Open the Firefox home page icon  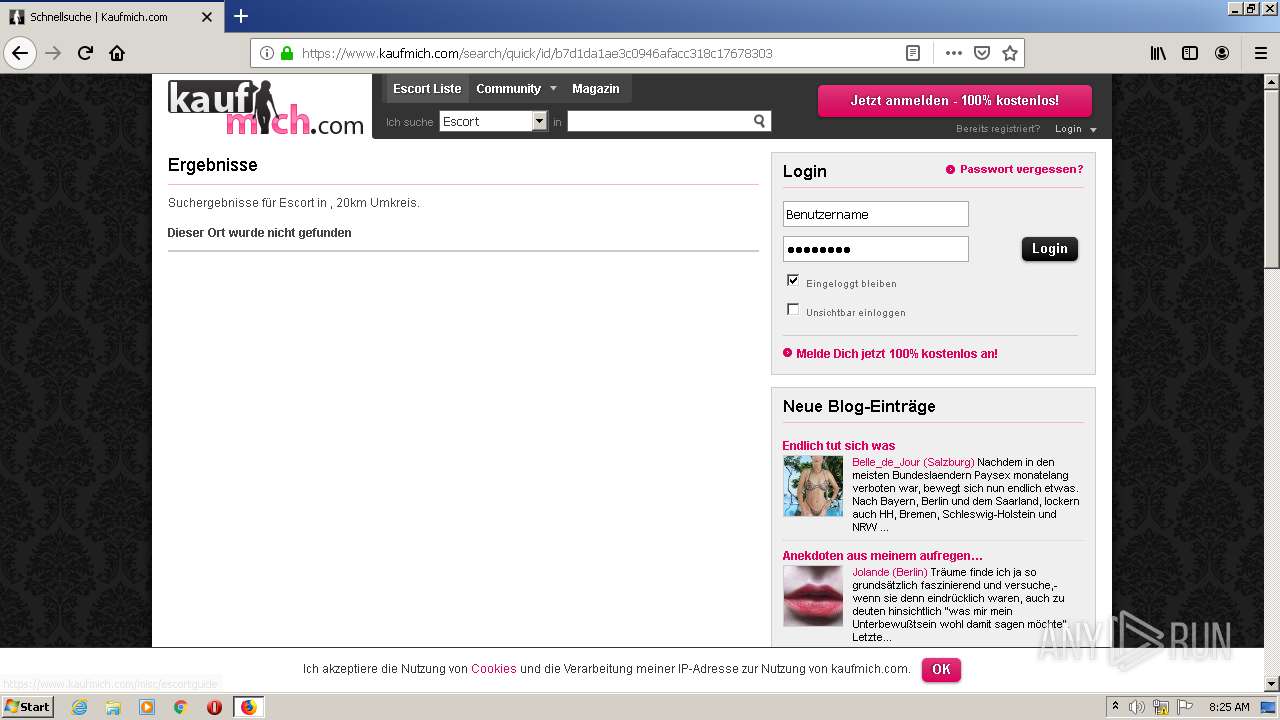(x=117, y=53)
